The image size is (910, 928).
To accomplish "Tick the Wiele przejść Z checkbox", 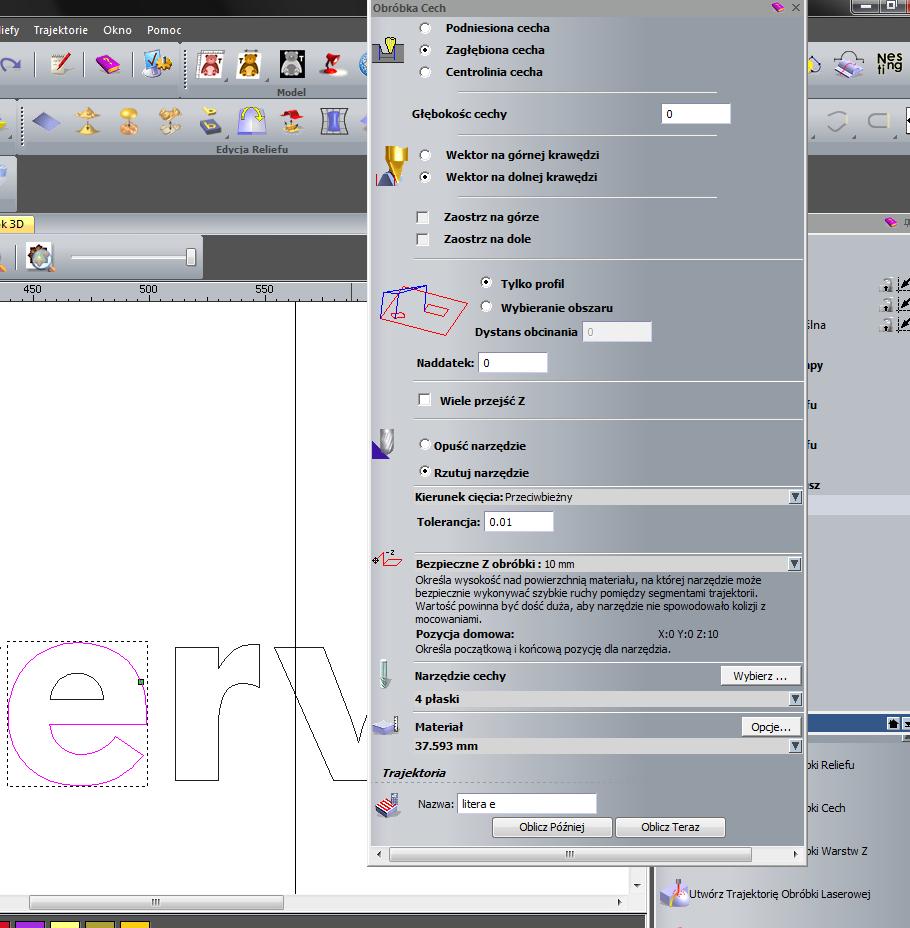I will click(424, 400).
